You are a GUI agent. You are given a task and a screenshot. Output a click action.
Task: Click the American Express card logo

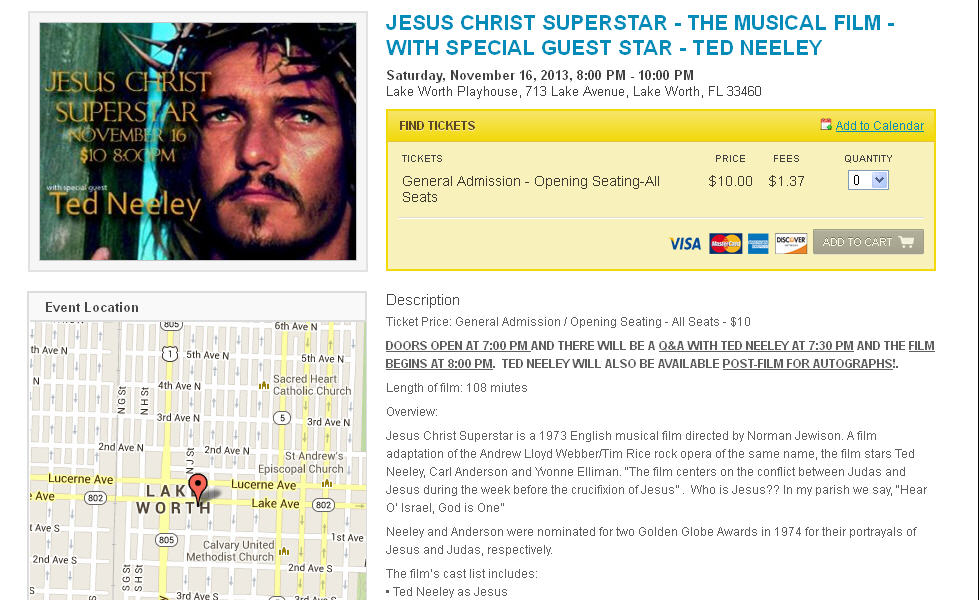pos(758,243)
